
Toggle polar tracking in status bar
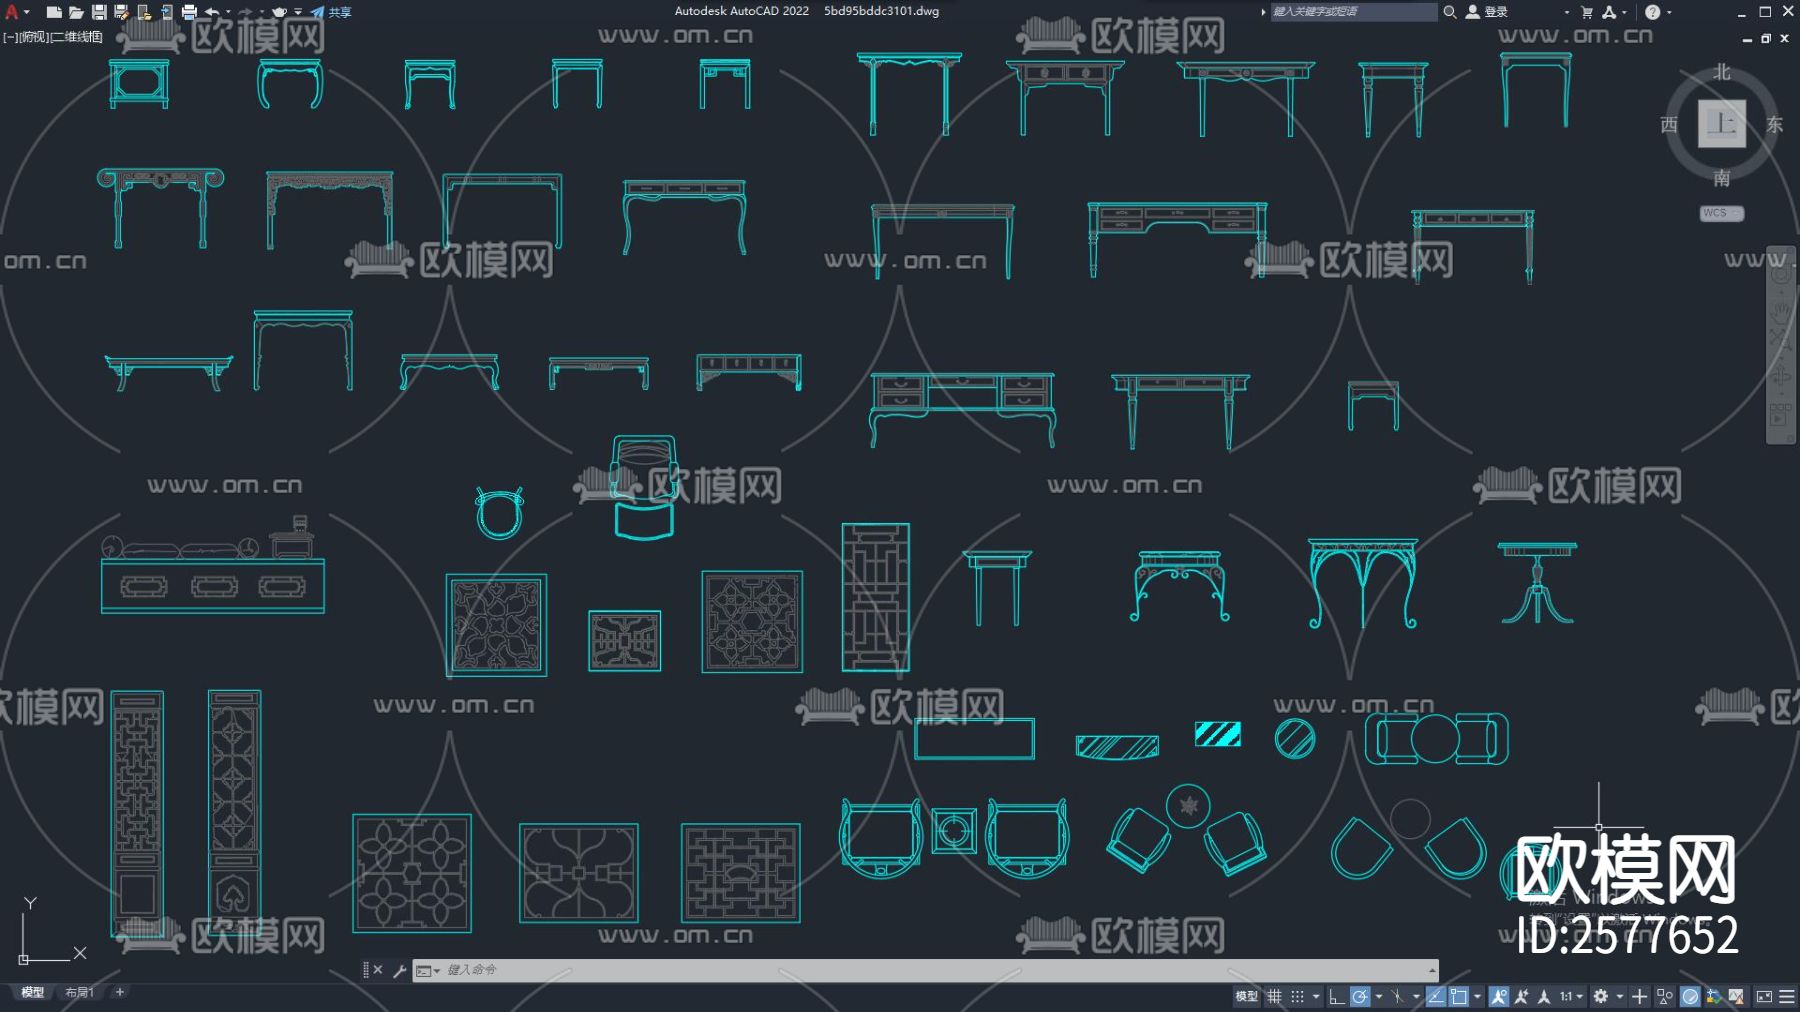[x=1359, y=996]
